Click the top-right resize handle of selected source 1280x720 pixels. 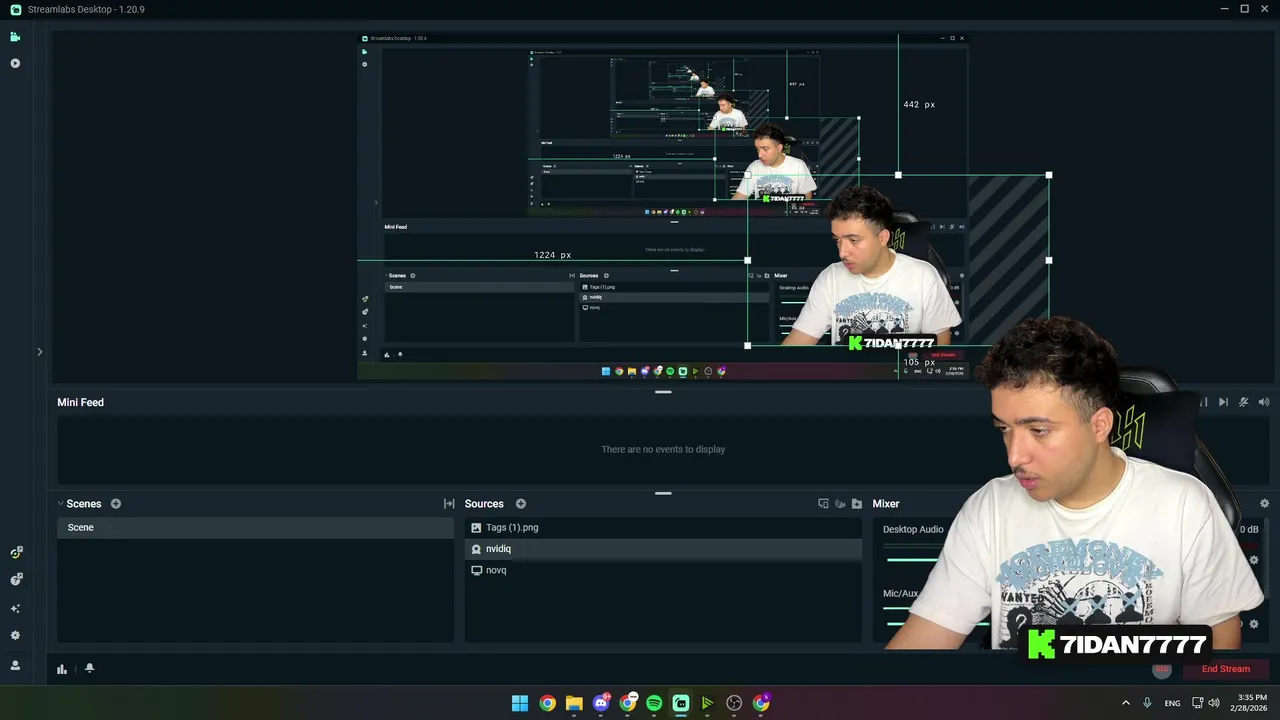1049,175
